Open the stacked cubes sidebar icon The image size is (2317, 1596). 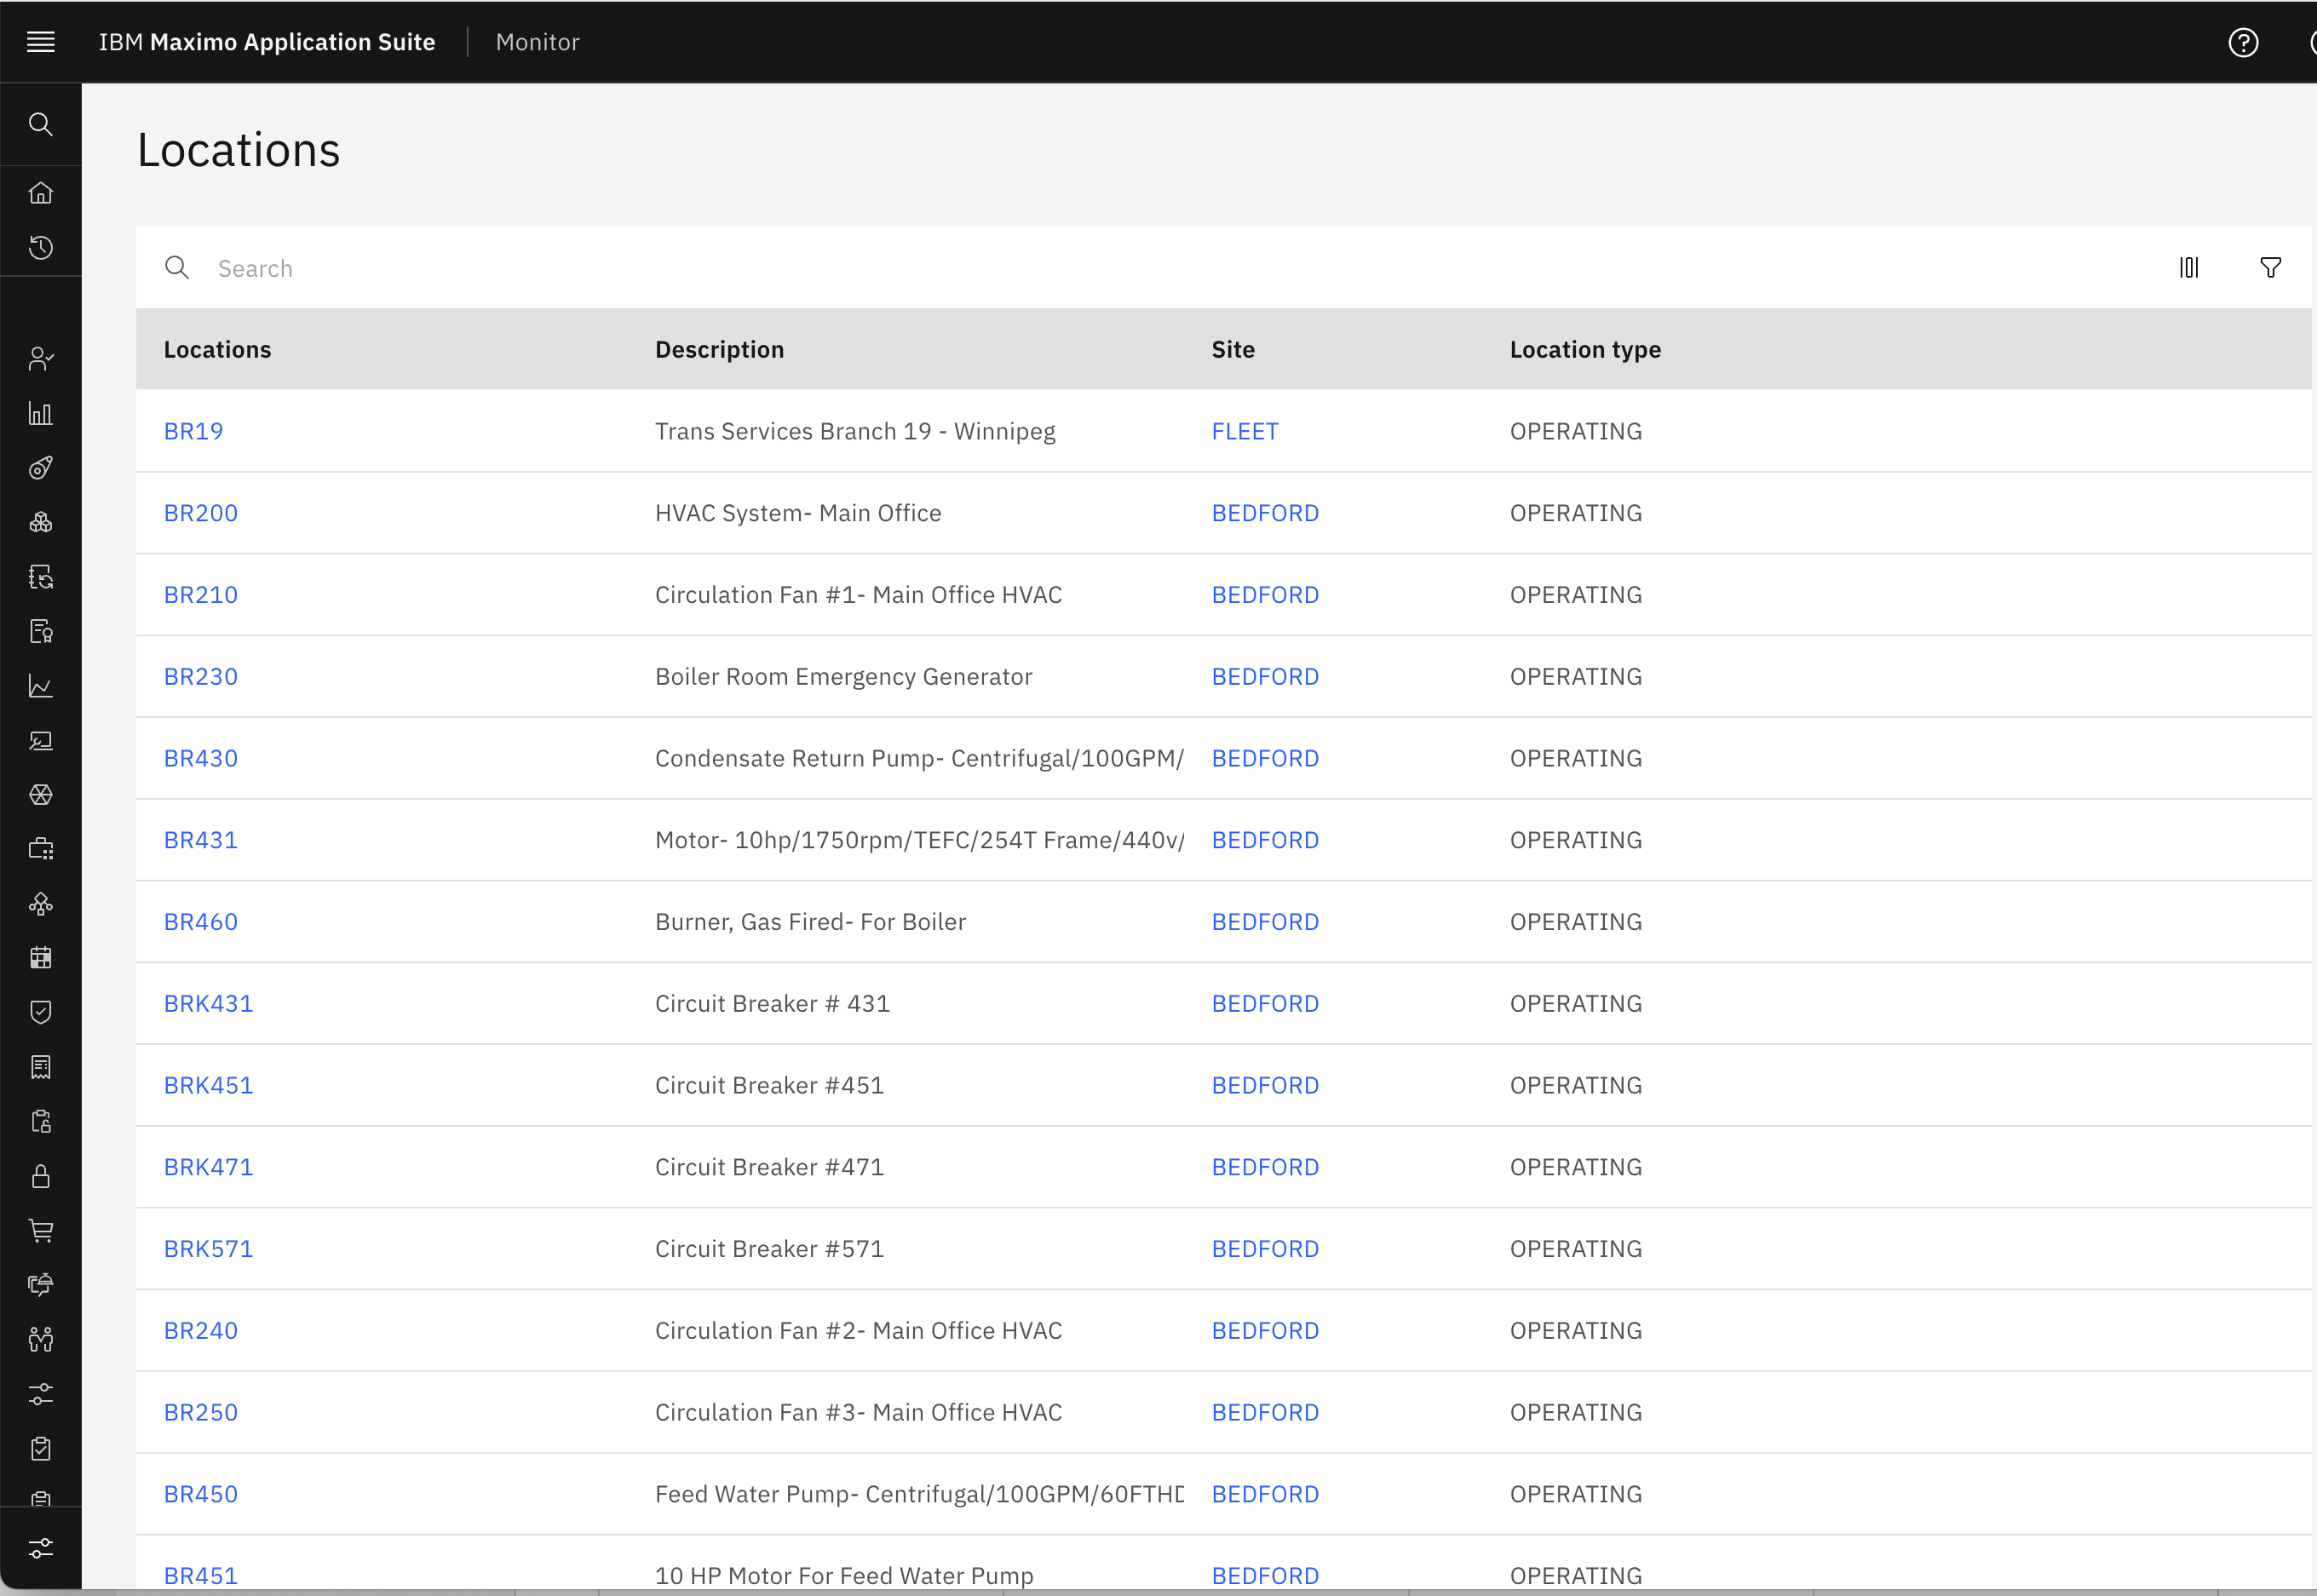click(41, 522)
